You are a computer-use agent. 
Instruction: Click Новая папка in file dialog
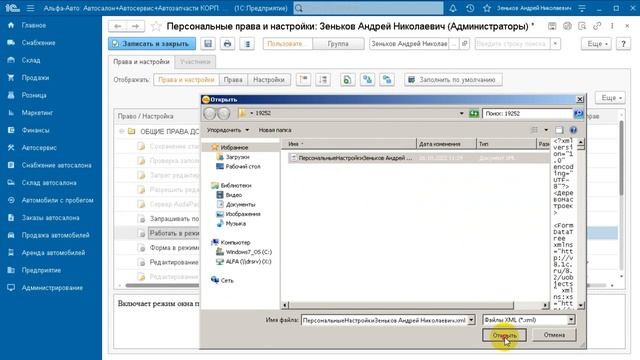[x=275, y=130]
